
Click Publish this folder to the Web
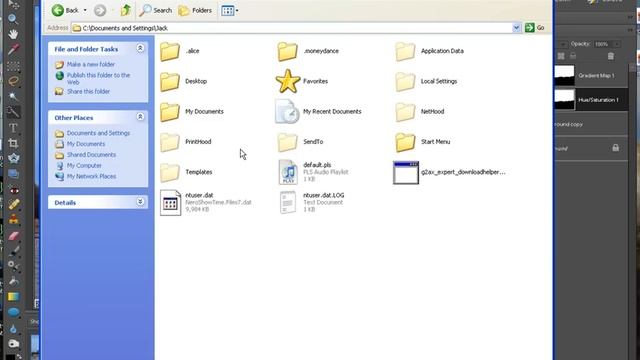[98, 78]
